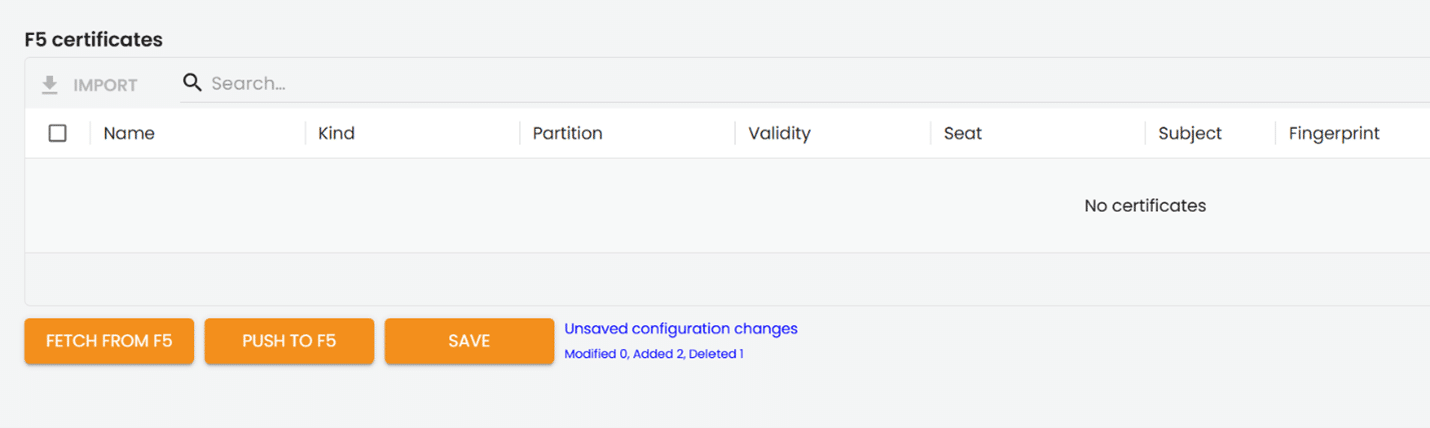Open the Unsaved configuration changes link
Viewport: 1430px width, 428px height.
tap(681, 329)
